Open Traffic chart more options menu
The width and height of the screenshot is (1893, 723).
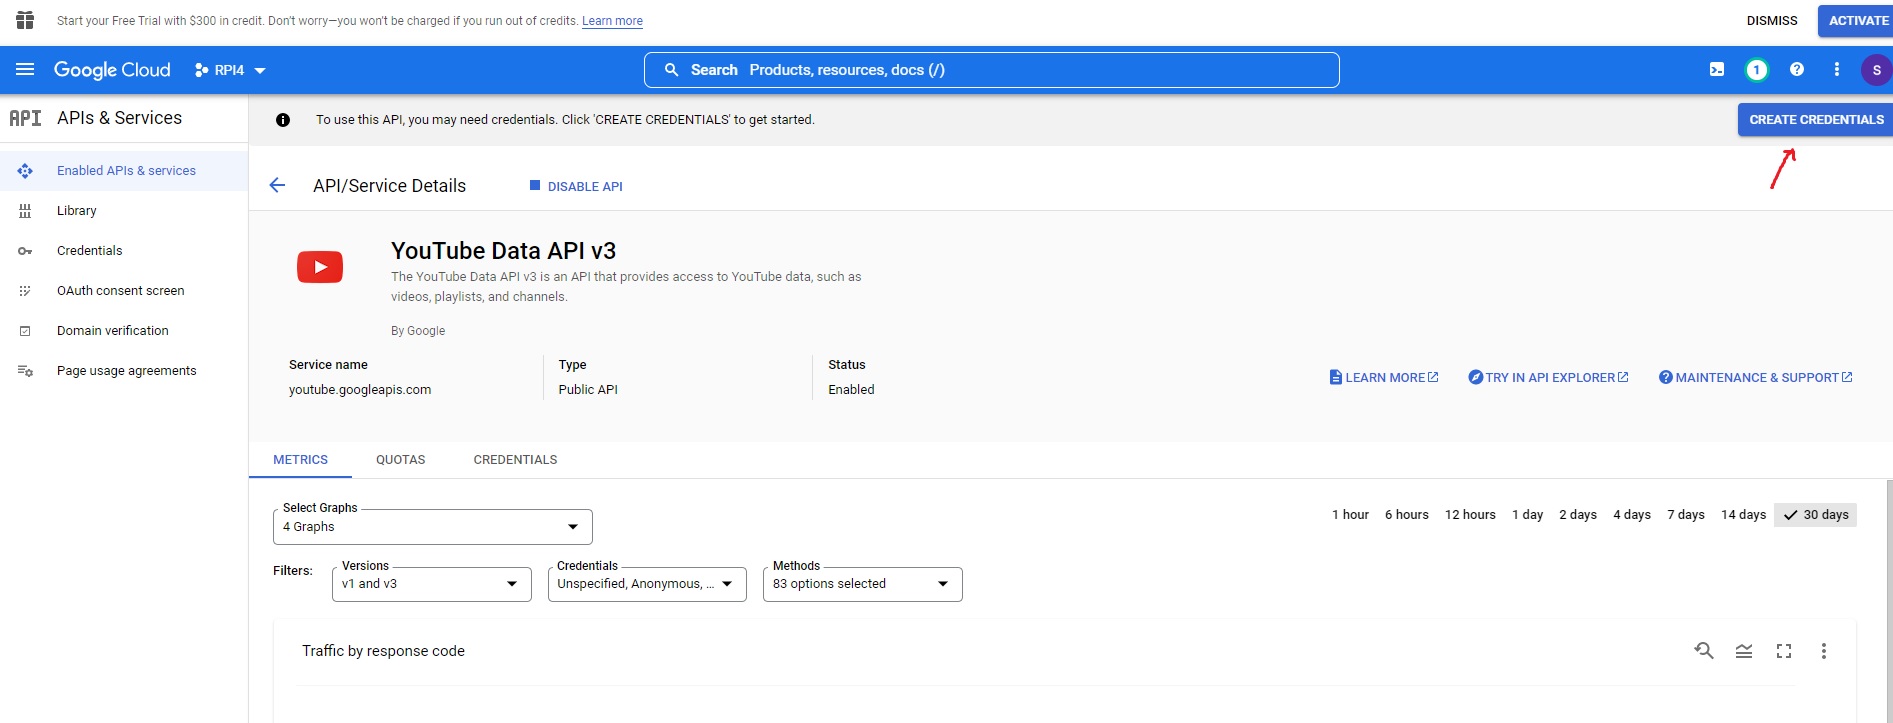(1824, 651)
